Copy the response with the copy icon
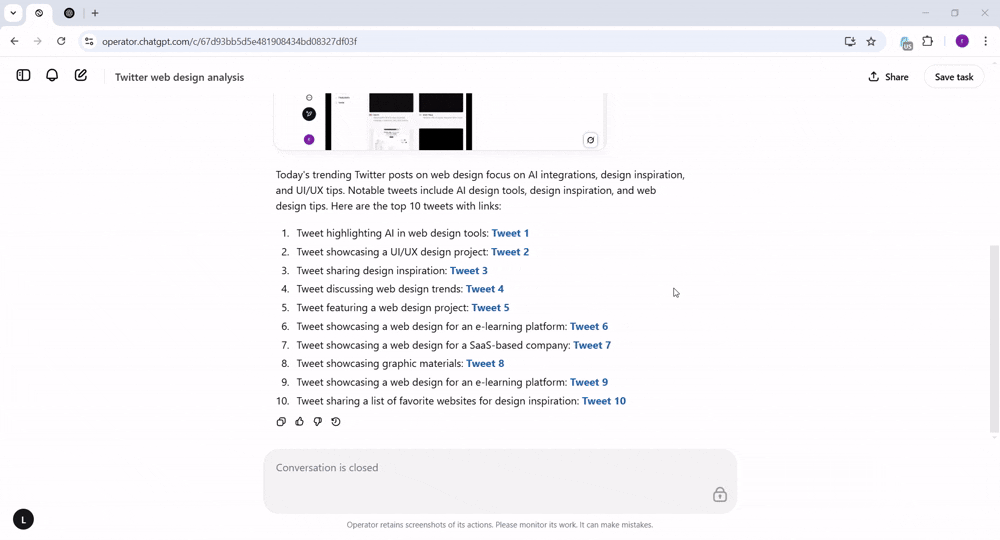 [281, 421]
